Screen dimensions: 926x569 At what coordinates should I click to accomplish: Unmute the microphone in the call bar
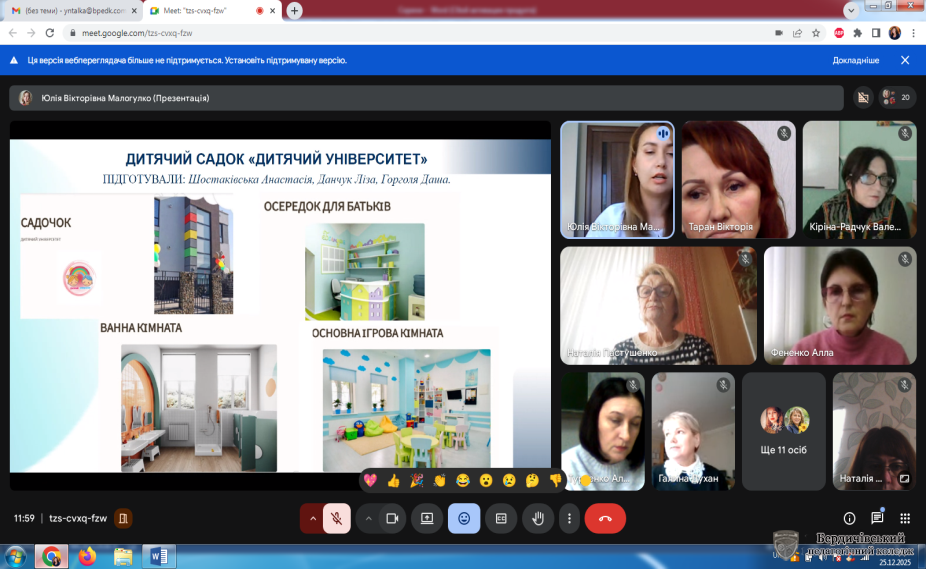337,518
